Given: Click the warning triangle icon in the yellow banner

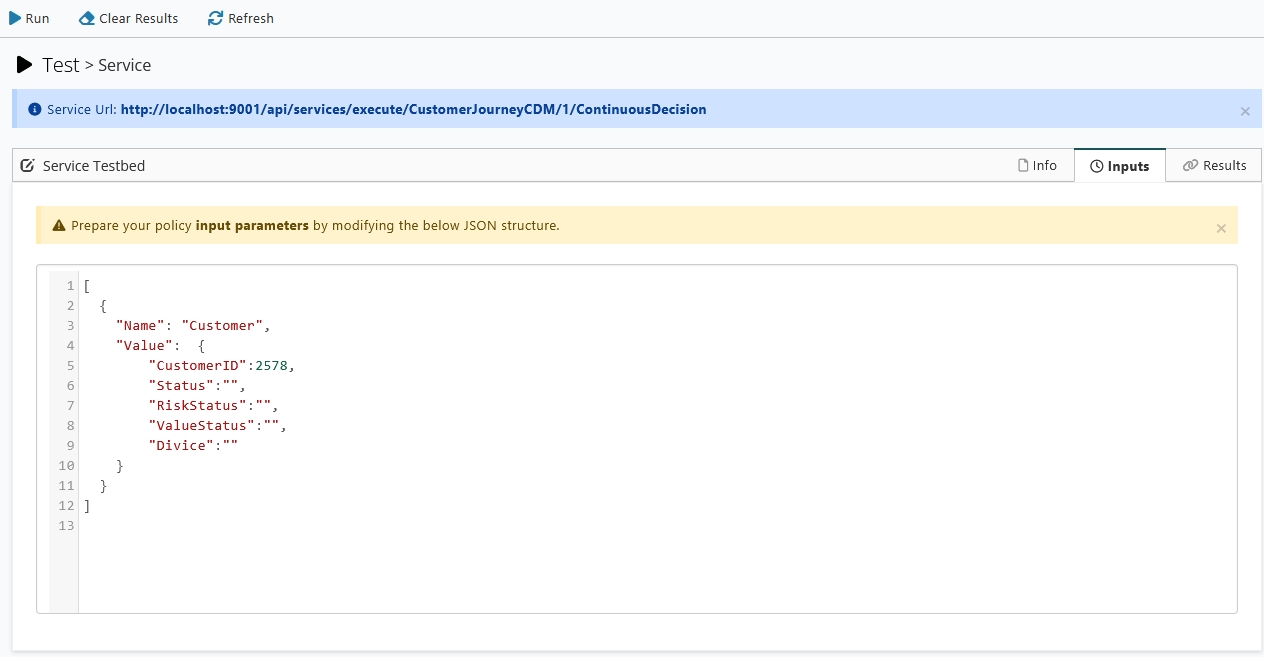Looking at the screenshot, I should coord(59,226).
